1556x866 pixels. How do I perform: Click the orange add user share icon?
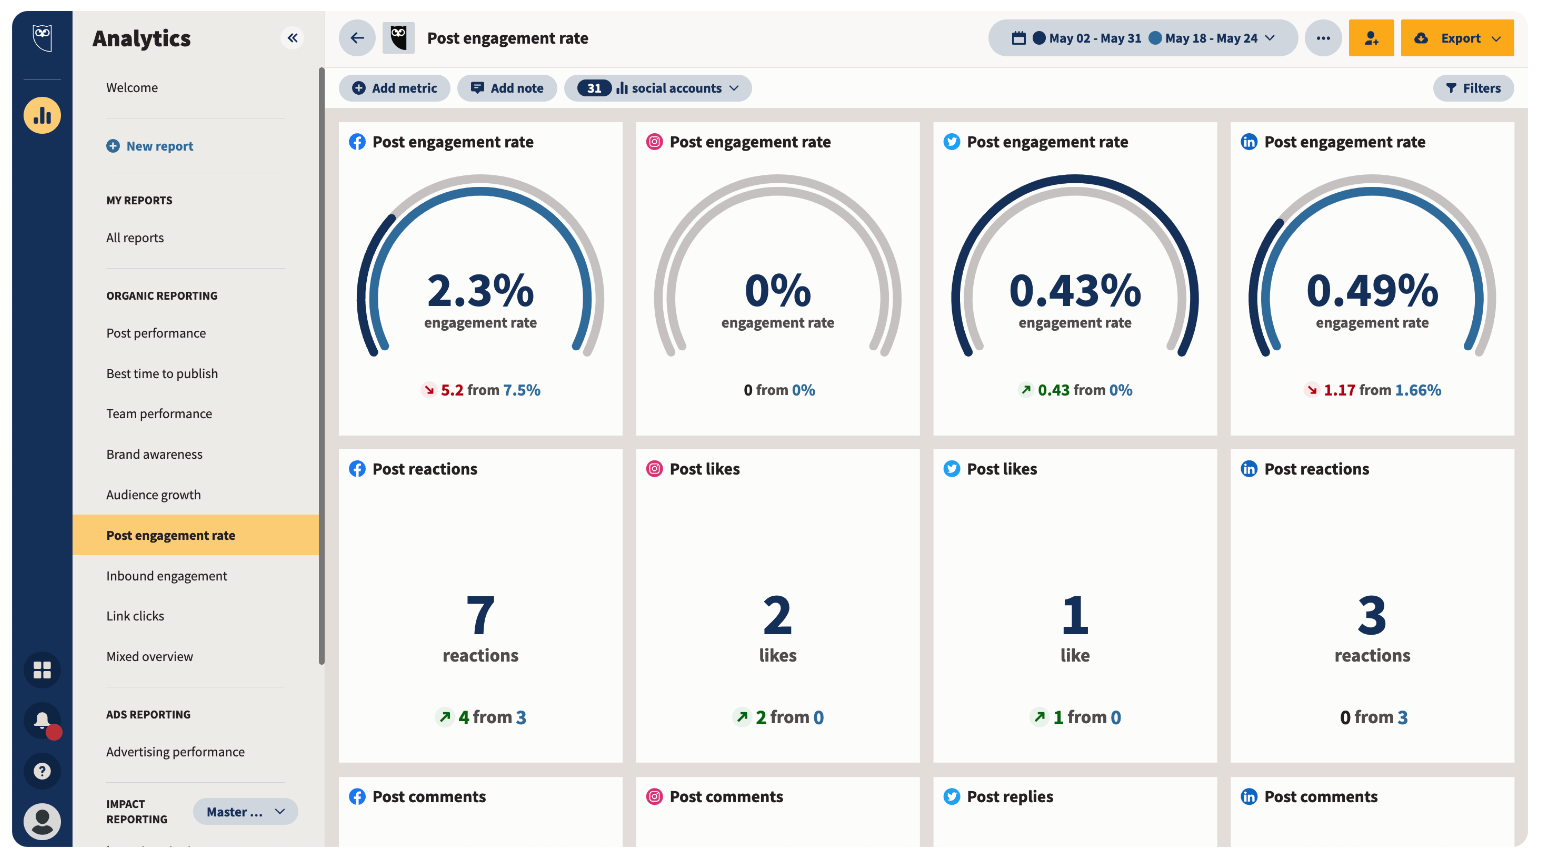(x=1371, y=38)
